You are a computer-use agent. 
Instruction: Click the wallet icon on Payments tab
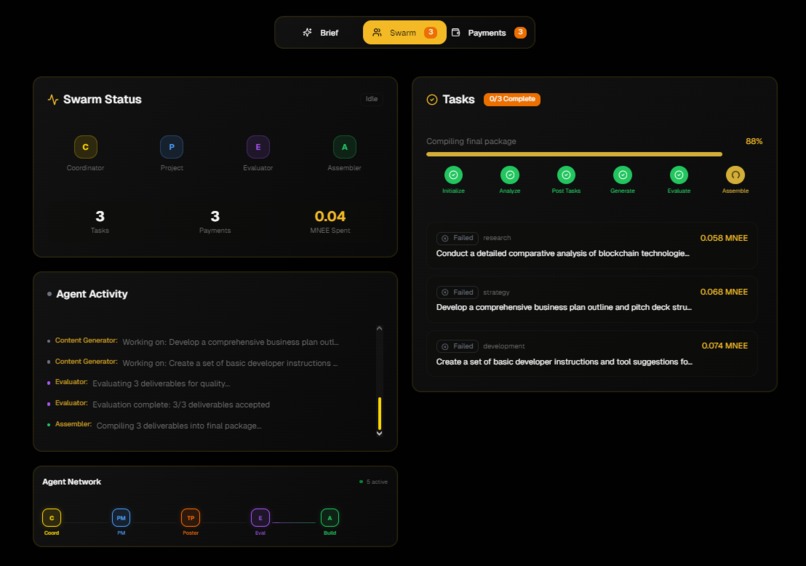tap(455, 32)
